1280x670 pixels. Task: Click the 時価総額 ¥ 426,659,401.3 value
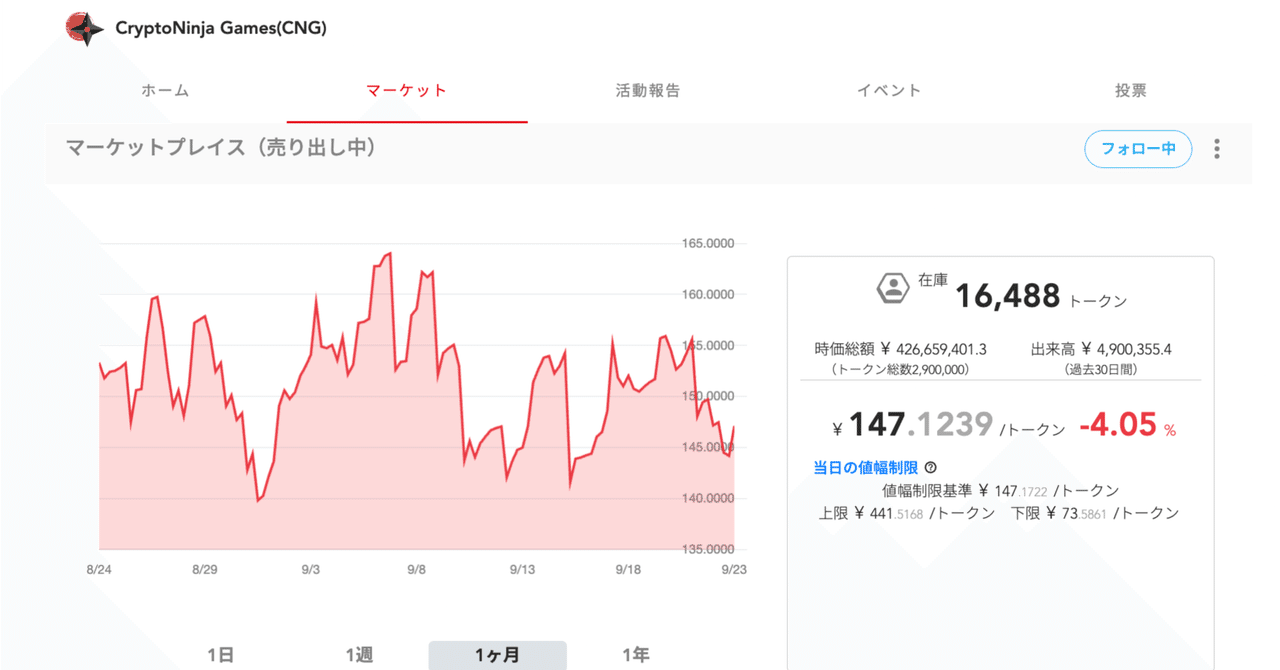coord(901,349)
